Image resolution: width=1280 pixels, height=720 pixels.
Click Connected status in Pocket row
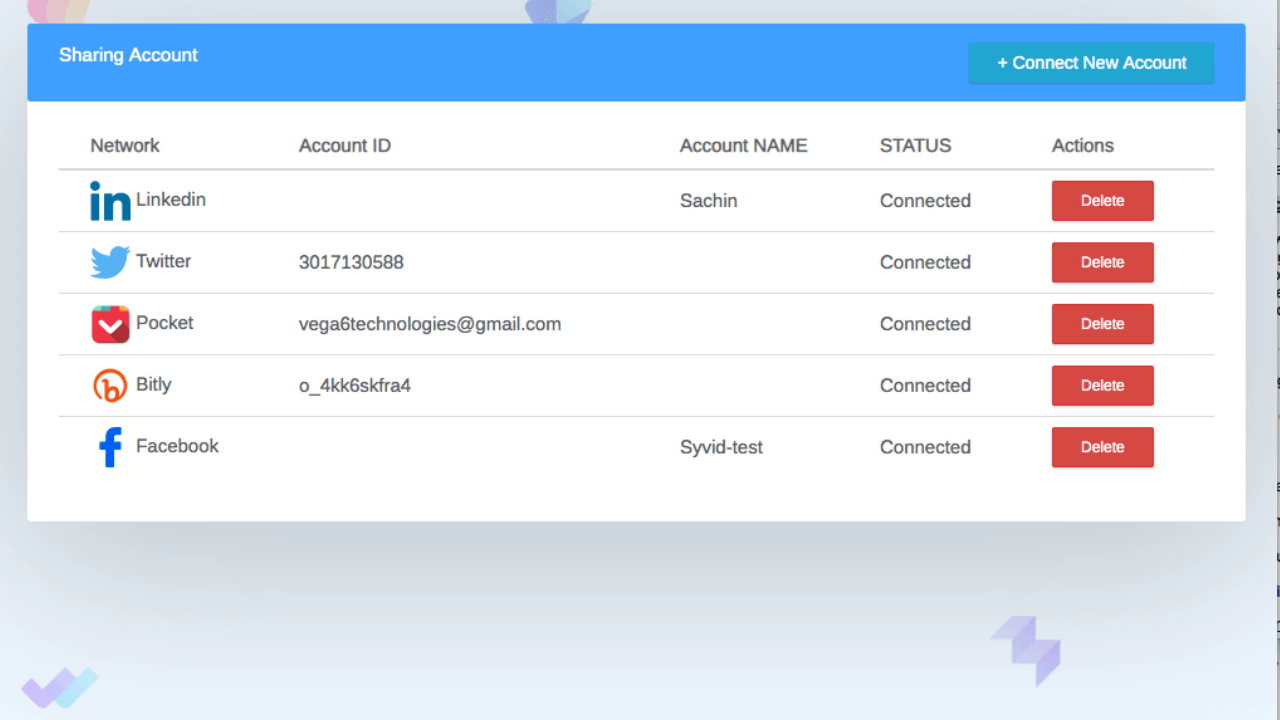point(925,324)
